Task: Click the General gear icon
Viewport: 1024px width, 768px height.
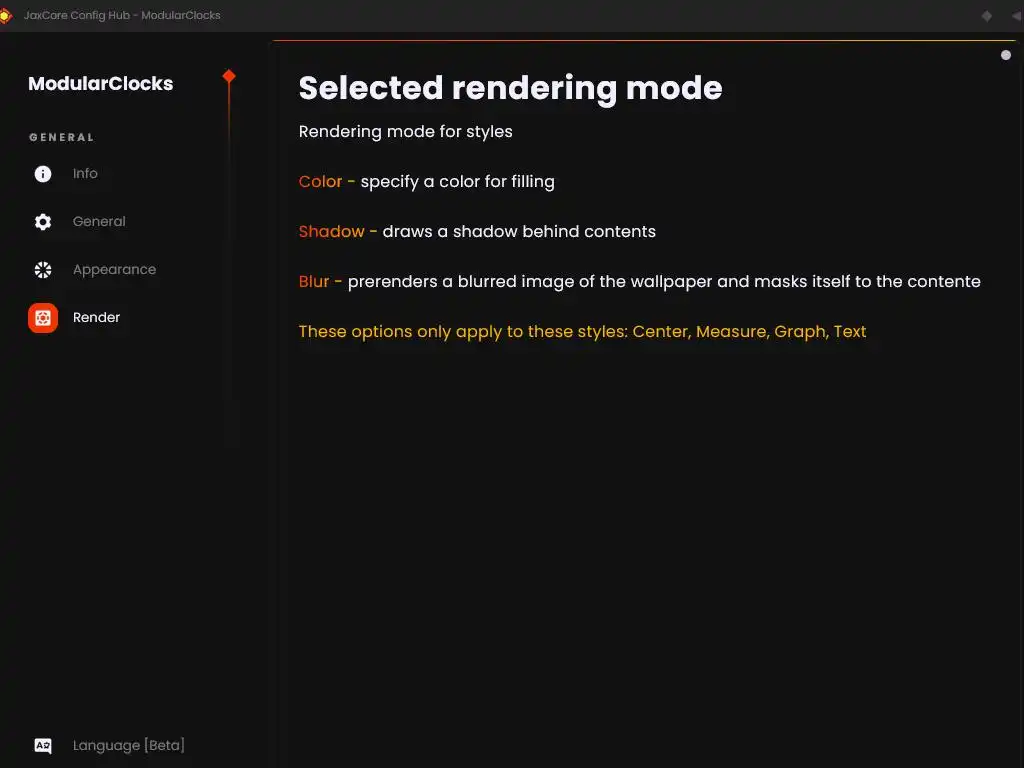Action: point(43,222)
